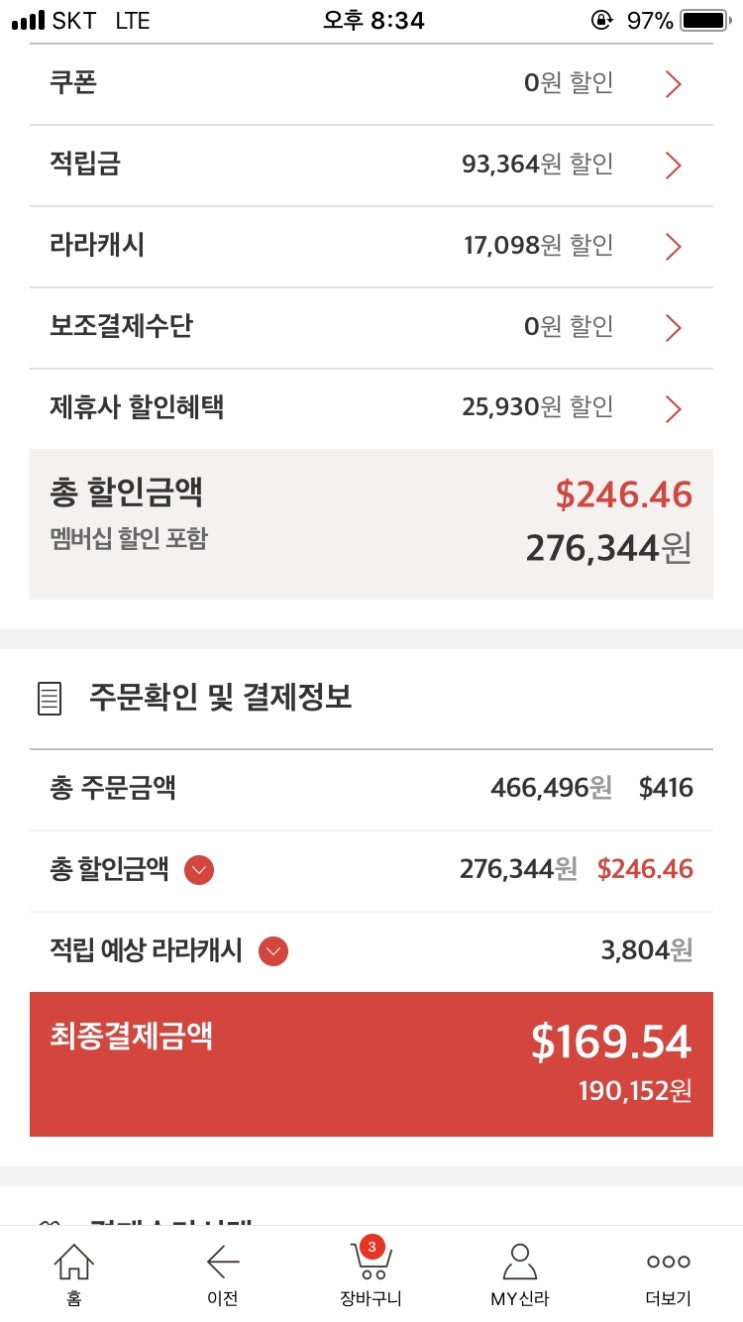Screen dimensions: 743x1322
Task: Tap the rotation lock status icon
Action: (602, 20)
